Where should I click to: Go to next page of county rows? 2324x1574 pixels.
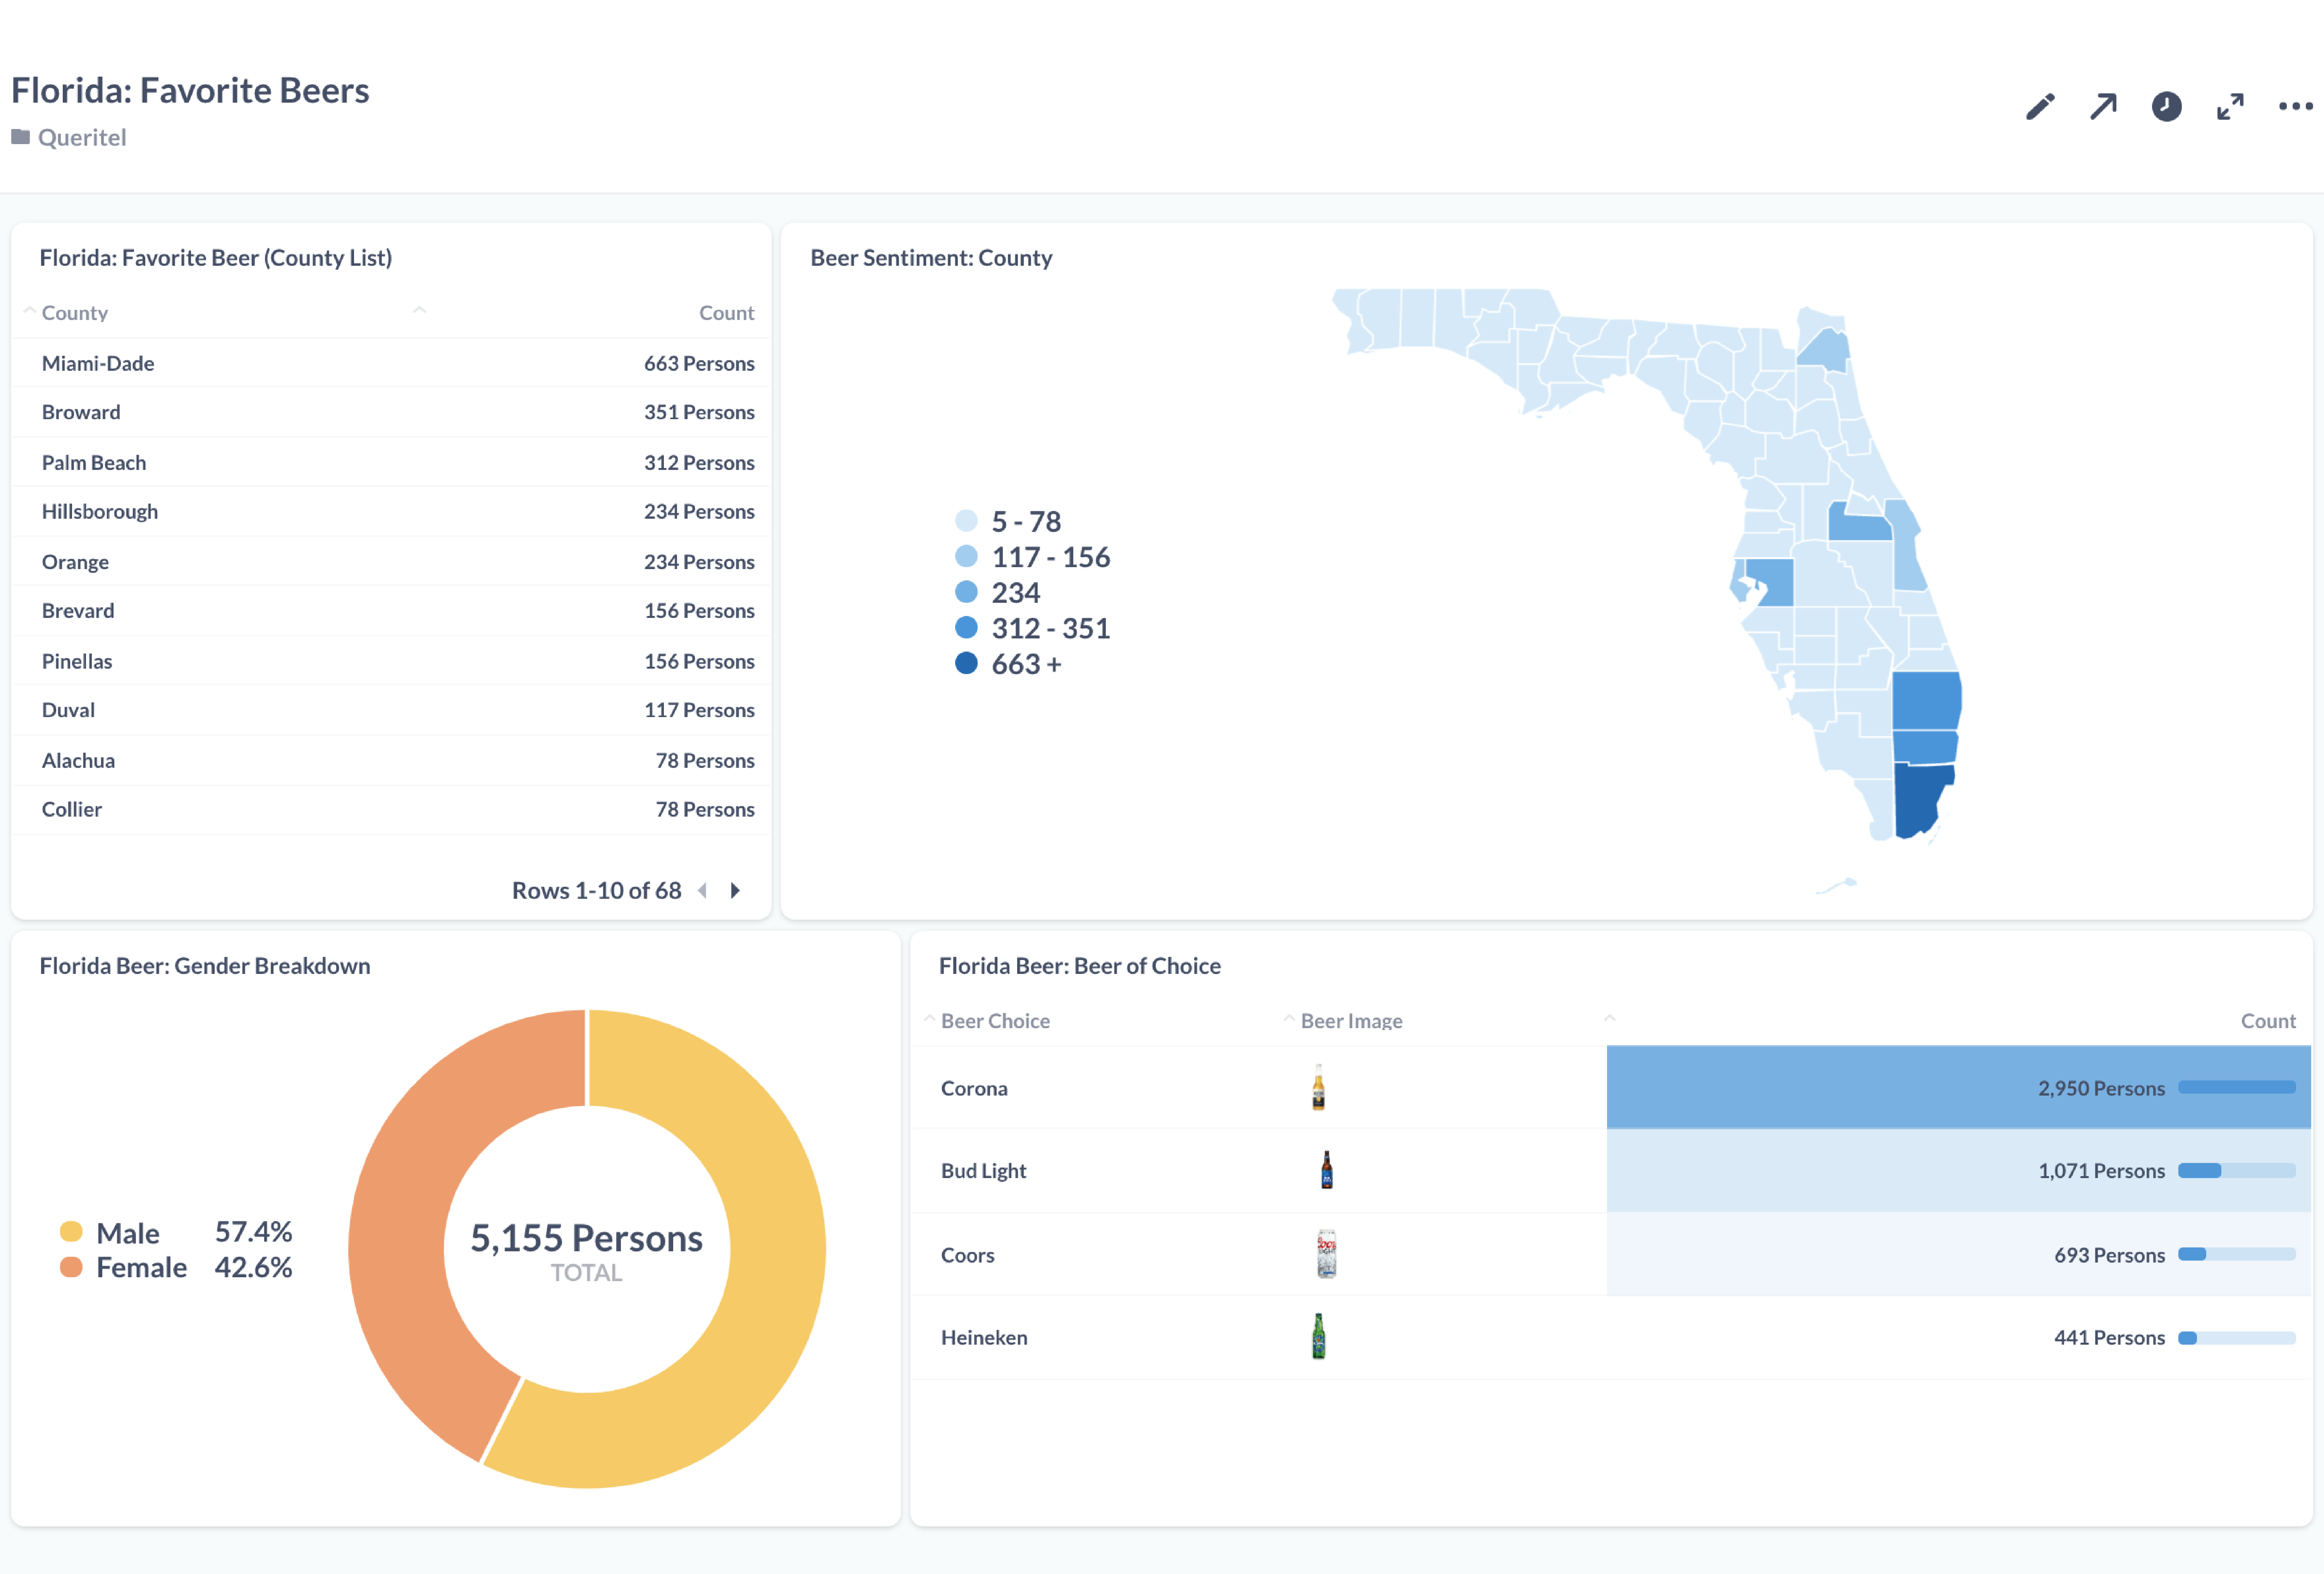pyautogui.click(x=735, y=890)
